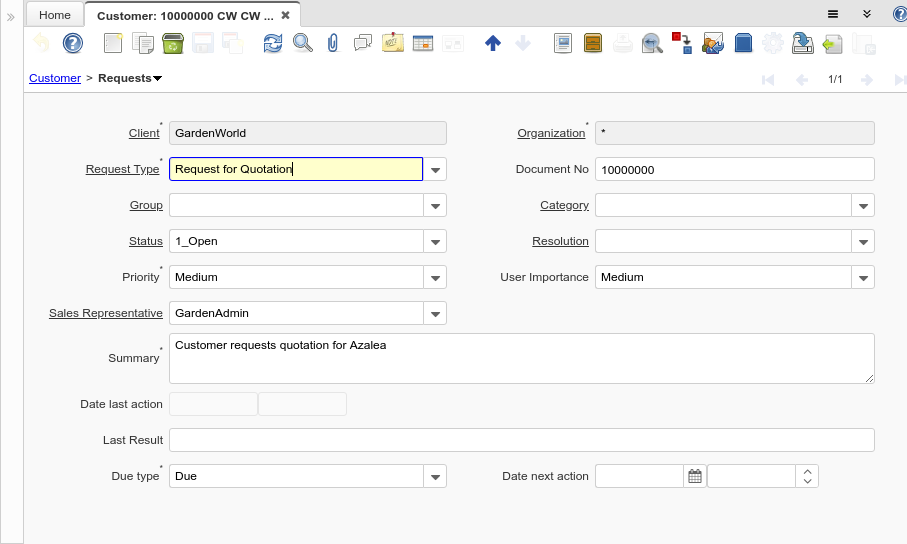Open the Request Type dropdown
This screenshot has width=907, height=544.
tap(435, 170)
